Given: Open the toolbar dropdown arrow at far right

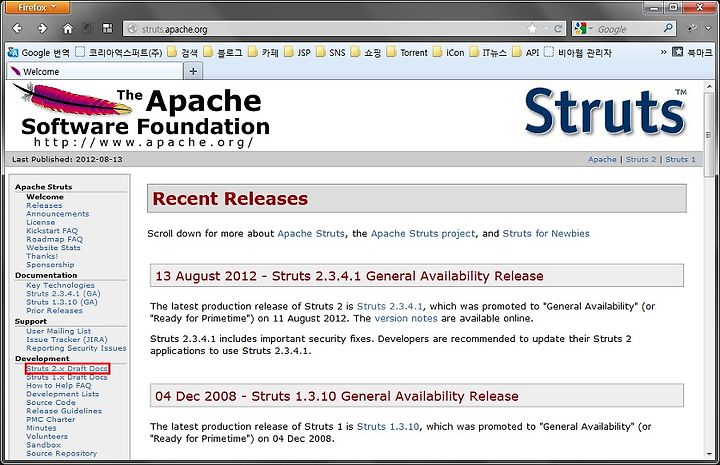Looking at the screenshot, I should [708, 28].
